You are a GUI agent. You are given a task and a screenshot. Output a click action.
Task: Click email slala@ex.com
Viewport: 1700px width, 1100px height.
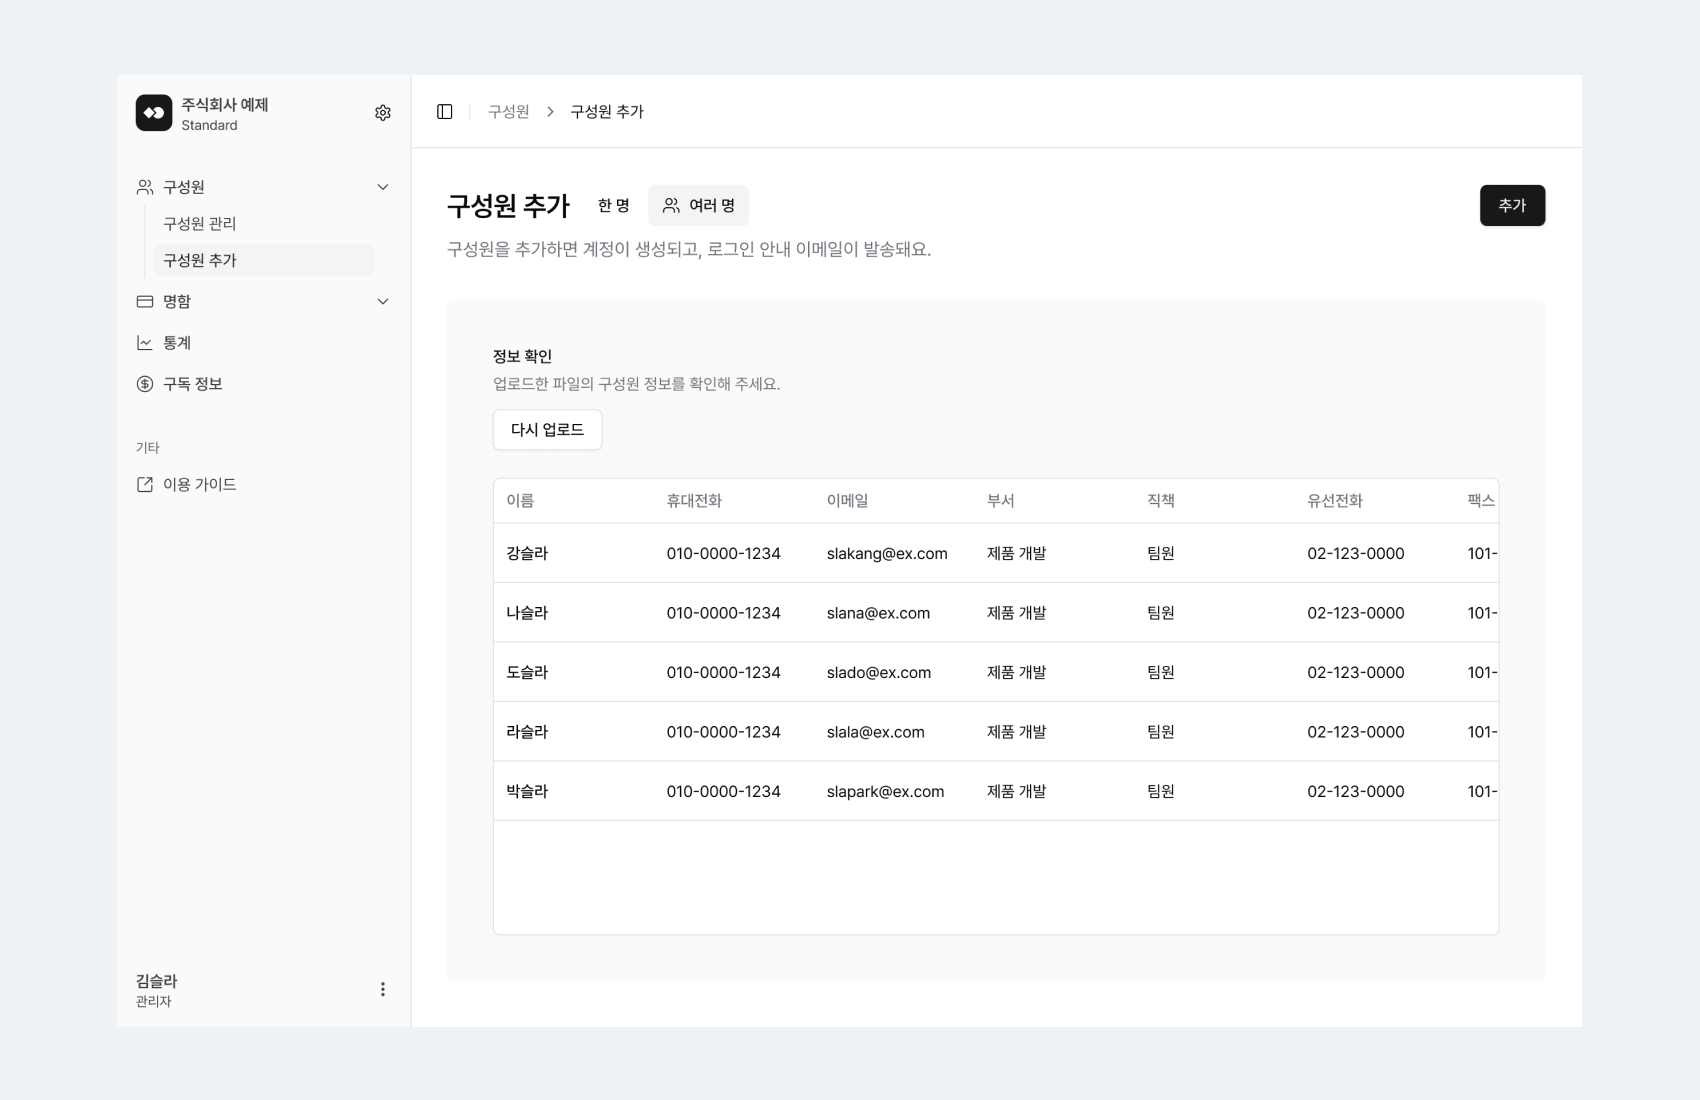[x=876, y=732]
